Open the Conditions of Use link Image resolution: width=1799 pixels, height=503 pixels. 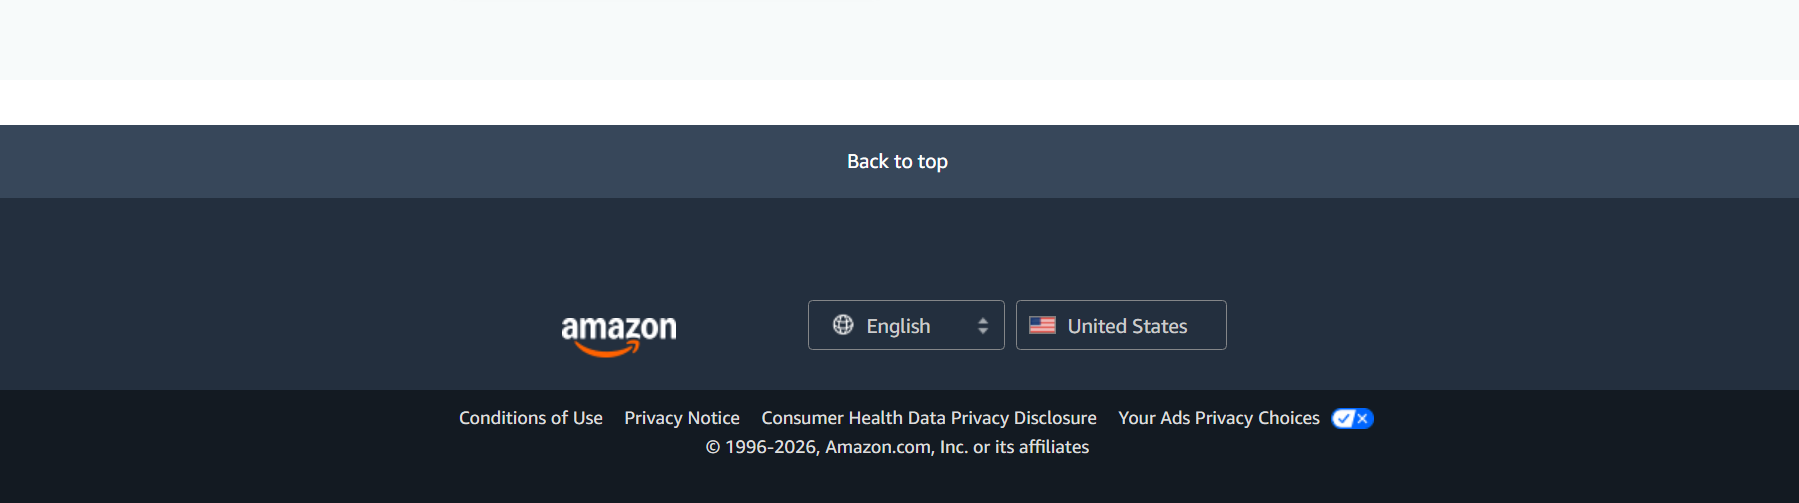pyautogui.click(x=530, y=418)
